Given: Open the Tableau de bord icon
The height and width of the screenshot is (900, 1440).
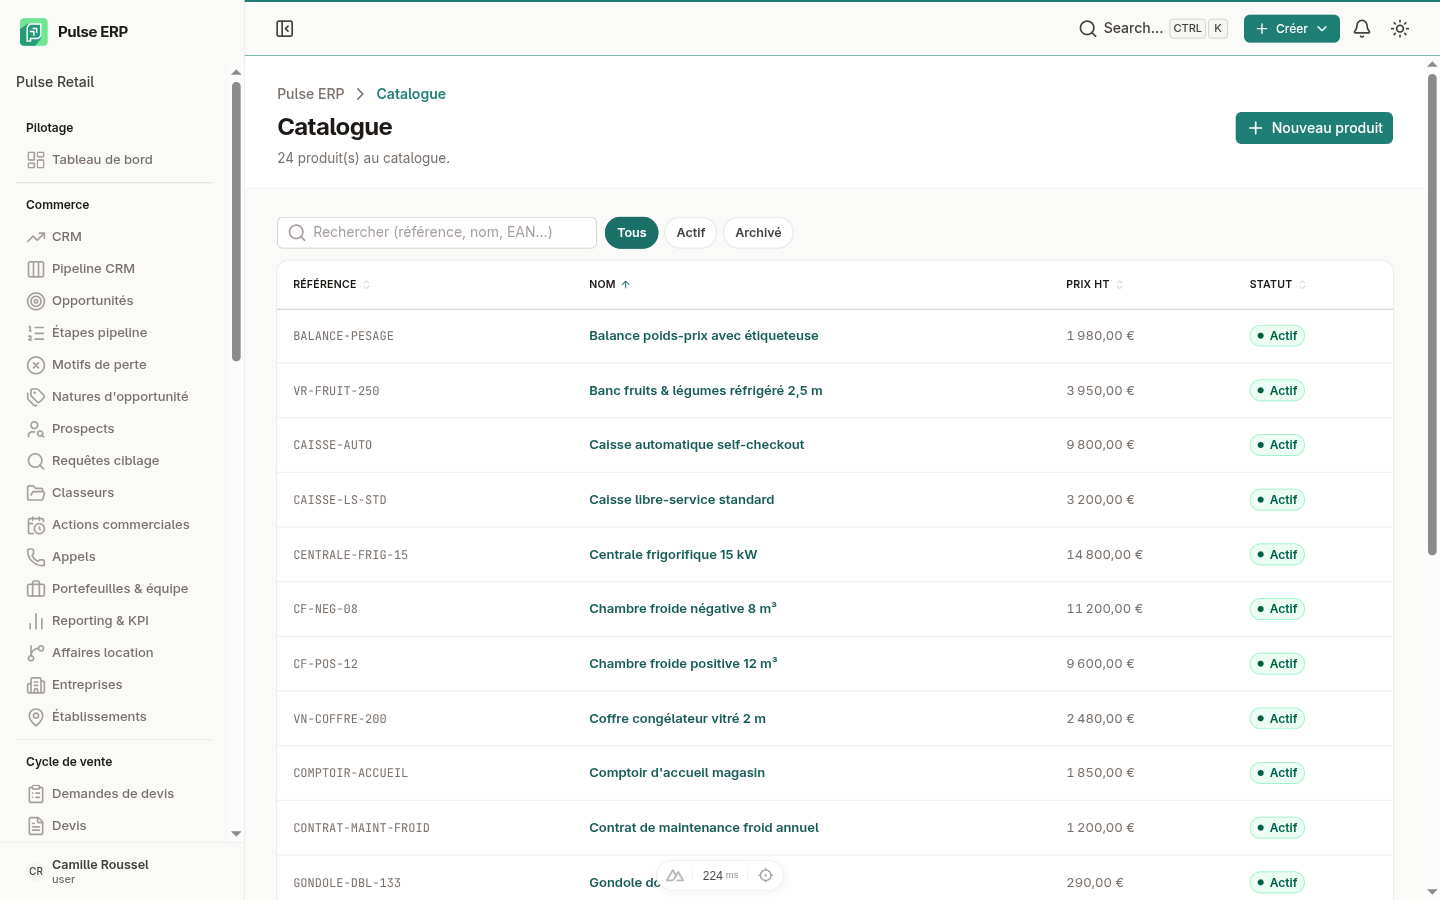Looking at the screenshot, I should click(x=36, y=160).
